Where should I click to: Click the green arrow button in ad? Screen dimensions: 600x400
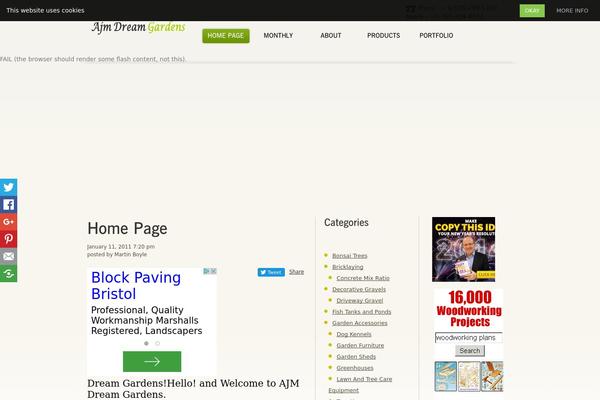pyautogui.click(x=152, y=361)
